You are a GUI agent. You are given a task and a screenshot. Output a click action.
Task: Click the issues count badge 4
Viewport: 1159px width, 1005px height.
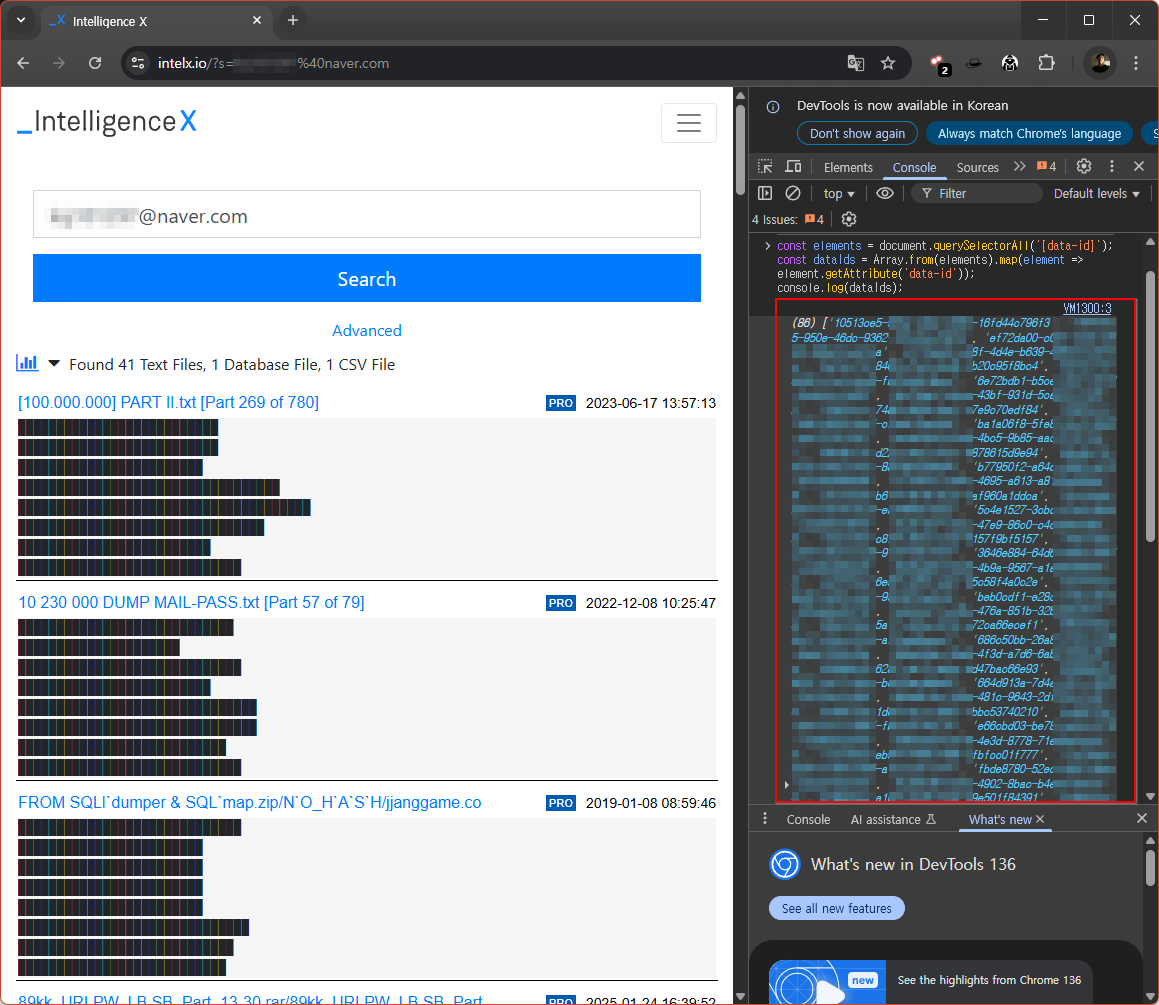[x=1046, y=166]
